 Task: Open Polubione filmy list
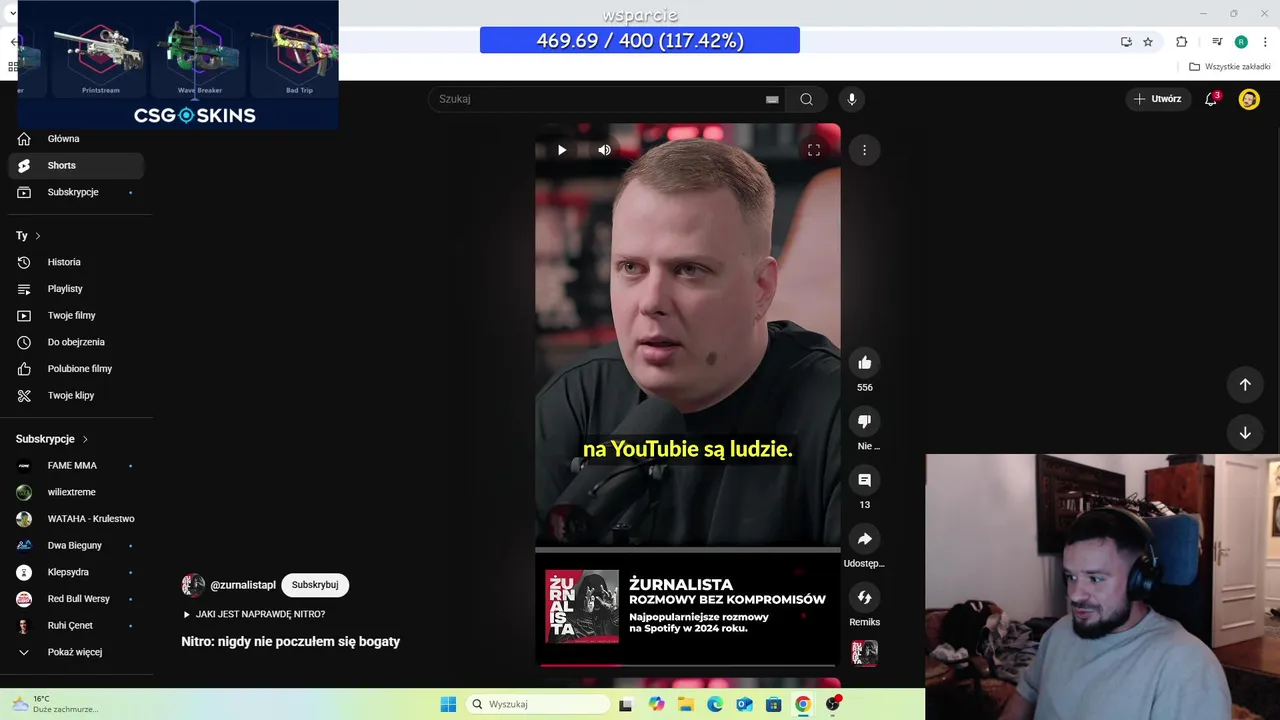click(76, 369)
